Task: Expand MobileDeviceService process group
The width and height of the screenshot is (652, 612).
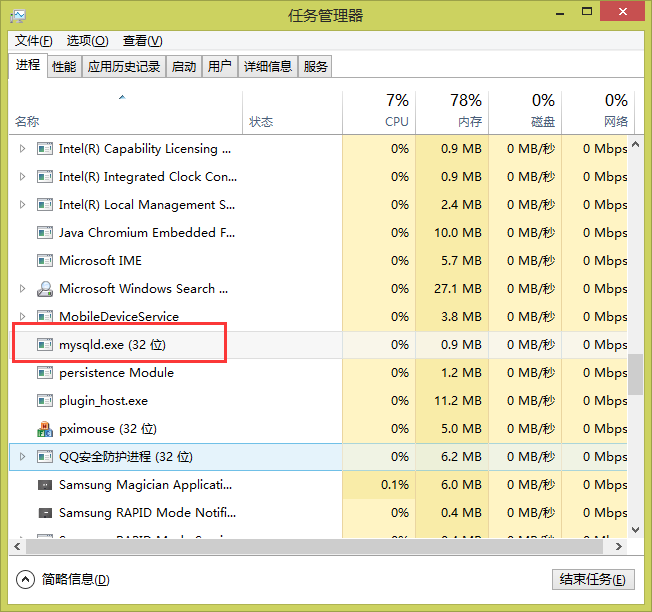Action: [22, 317]
